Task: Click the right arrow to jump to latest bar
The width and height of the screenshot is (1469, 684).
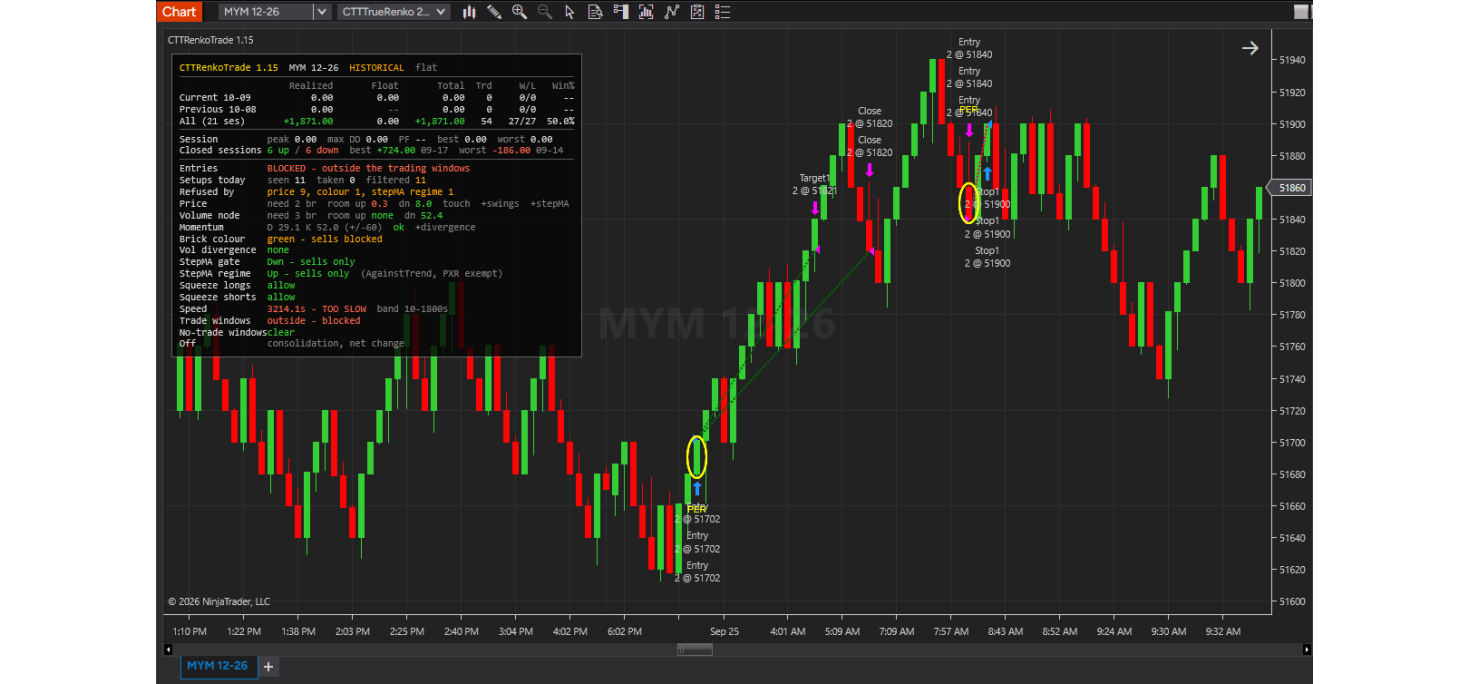Action: pos(1250,48)
